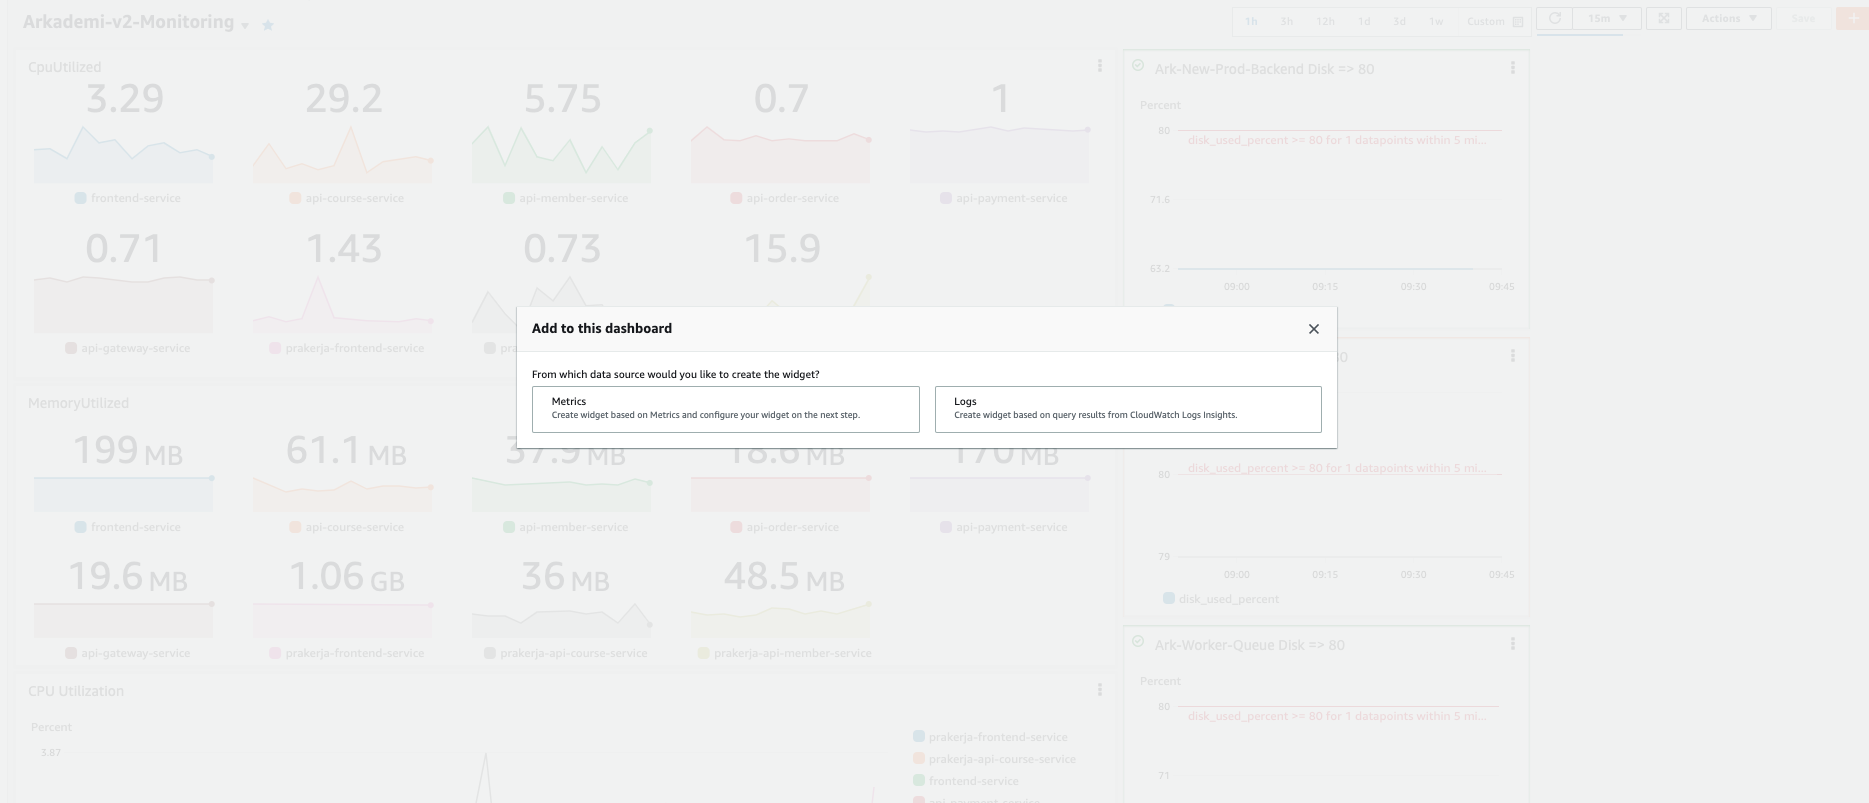Close the Add to this dashboard dialog
Image resolution: width=1869 pixels, height=803 pixels.
[x=1314, y=329]
